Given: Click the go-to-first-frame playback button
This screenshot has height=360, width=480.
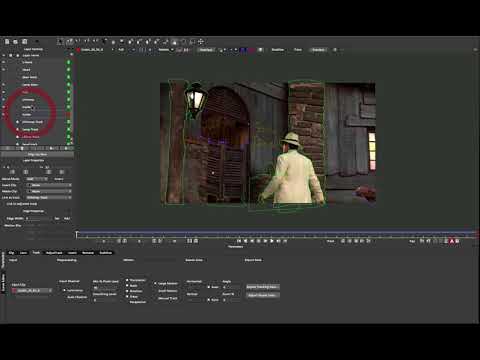Looking at the screenshot, I should [239, 241].
